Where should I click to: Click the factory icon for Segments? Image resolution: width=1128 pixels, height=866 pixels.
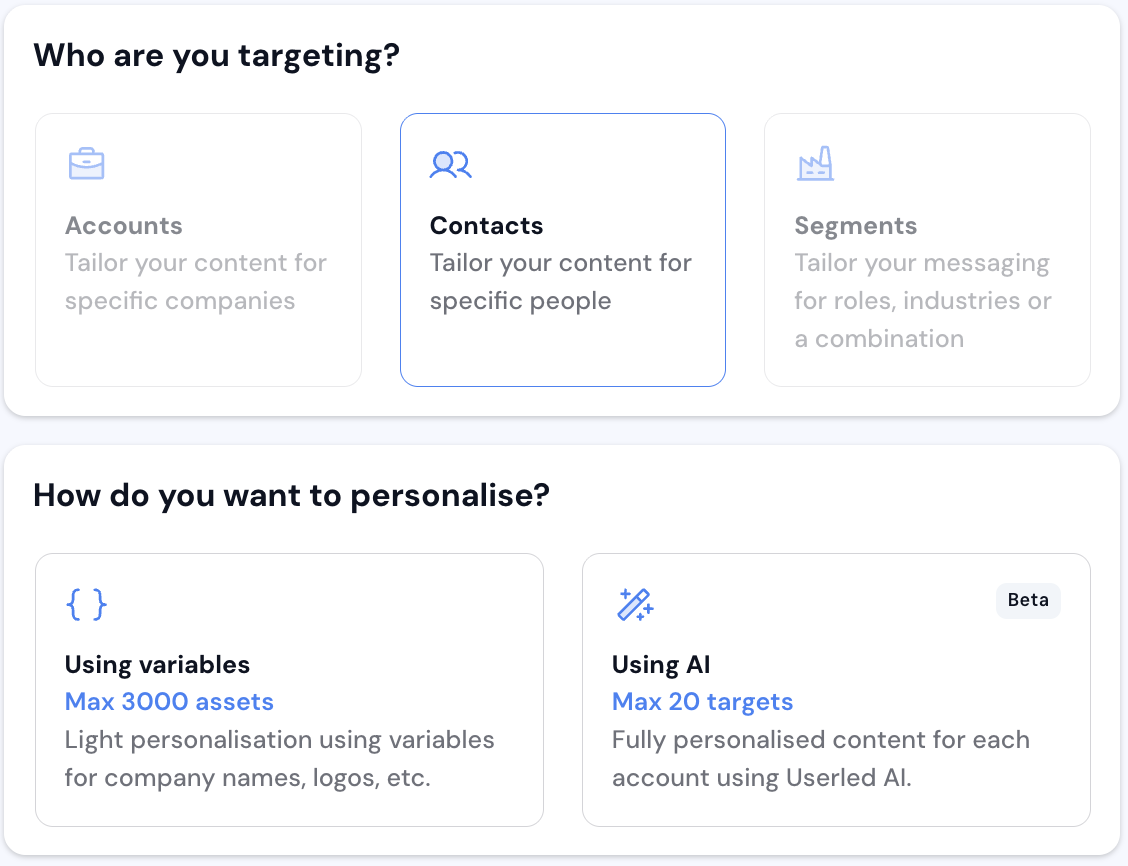point(815,164)
